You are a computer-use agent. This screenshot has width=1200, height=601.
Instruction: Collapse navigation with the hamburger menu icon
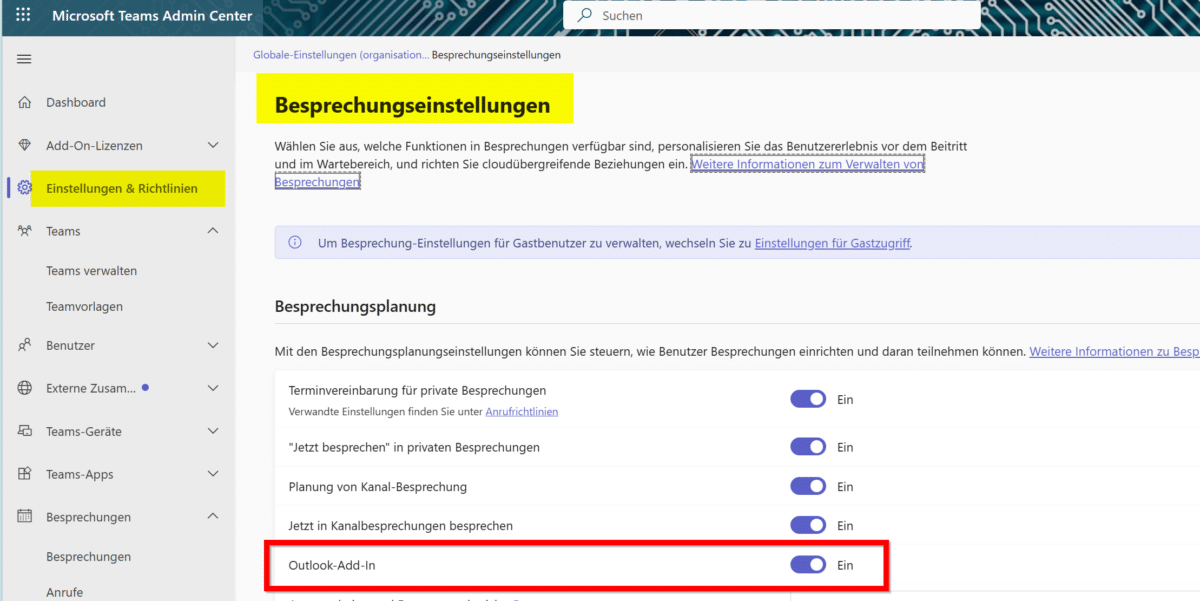[x=24, y=59]
